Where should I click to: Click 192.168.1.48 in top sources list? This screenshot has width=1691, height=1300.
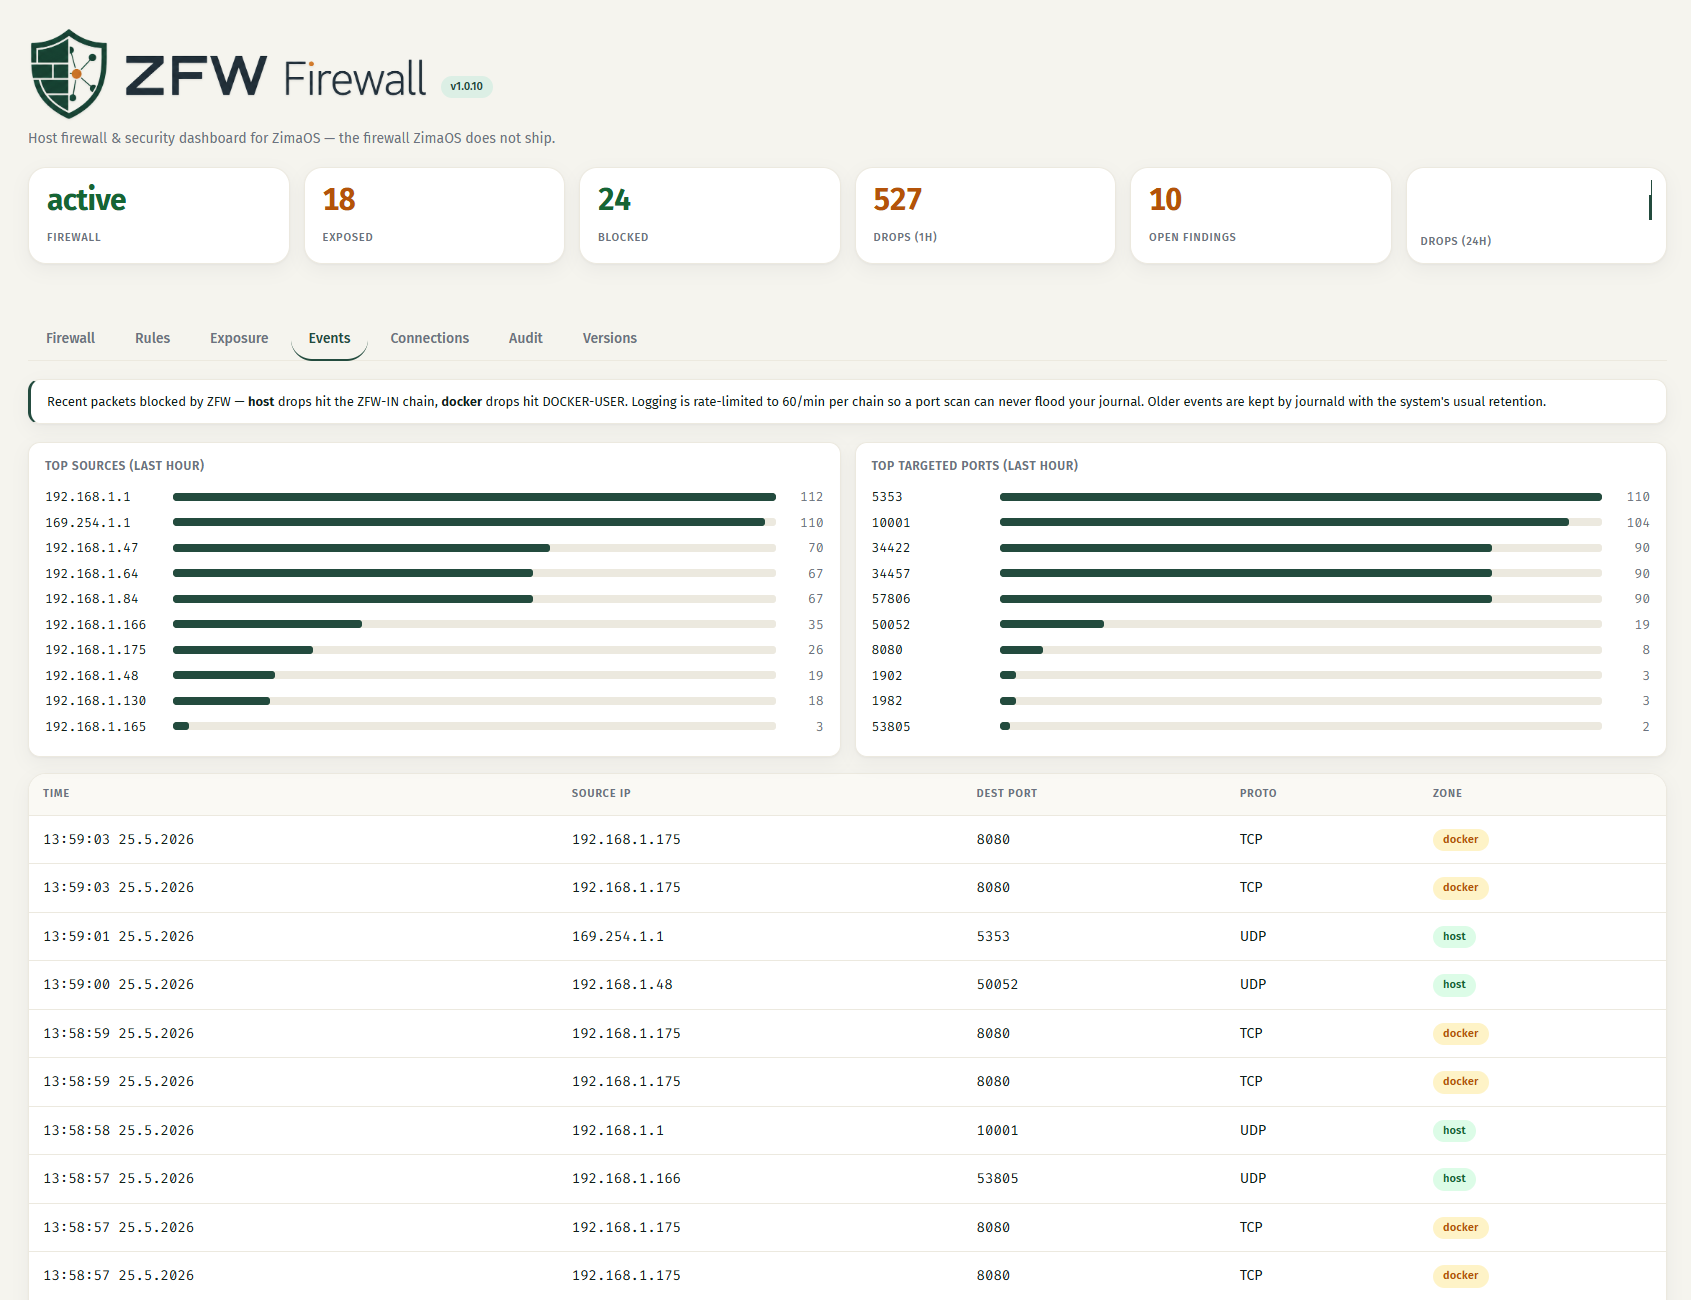click(x=434, y=675)
